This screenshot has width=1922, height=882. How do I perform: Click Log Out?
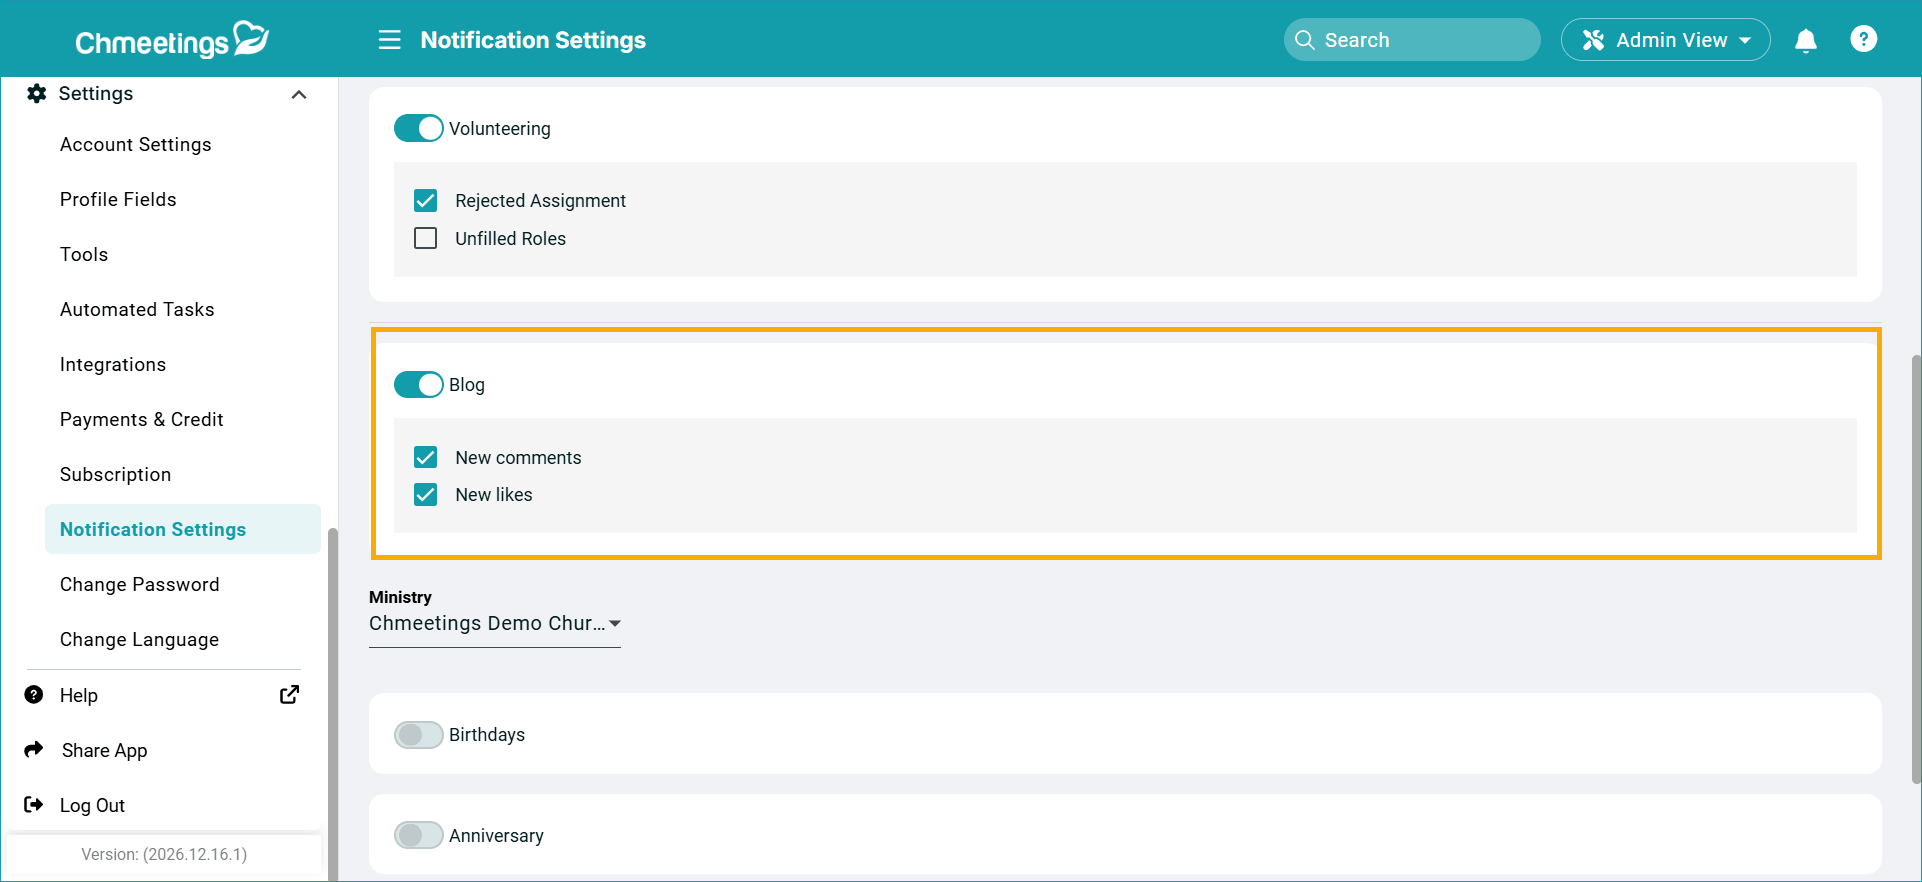92,805
